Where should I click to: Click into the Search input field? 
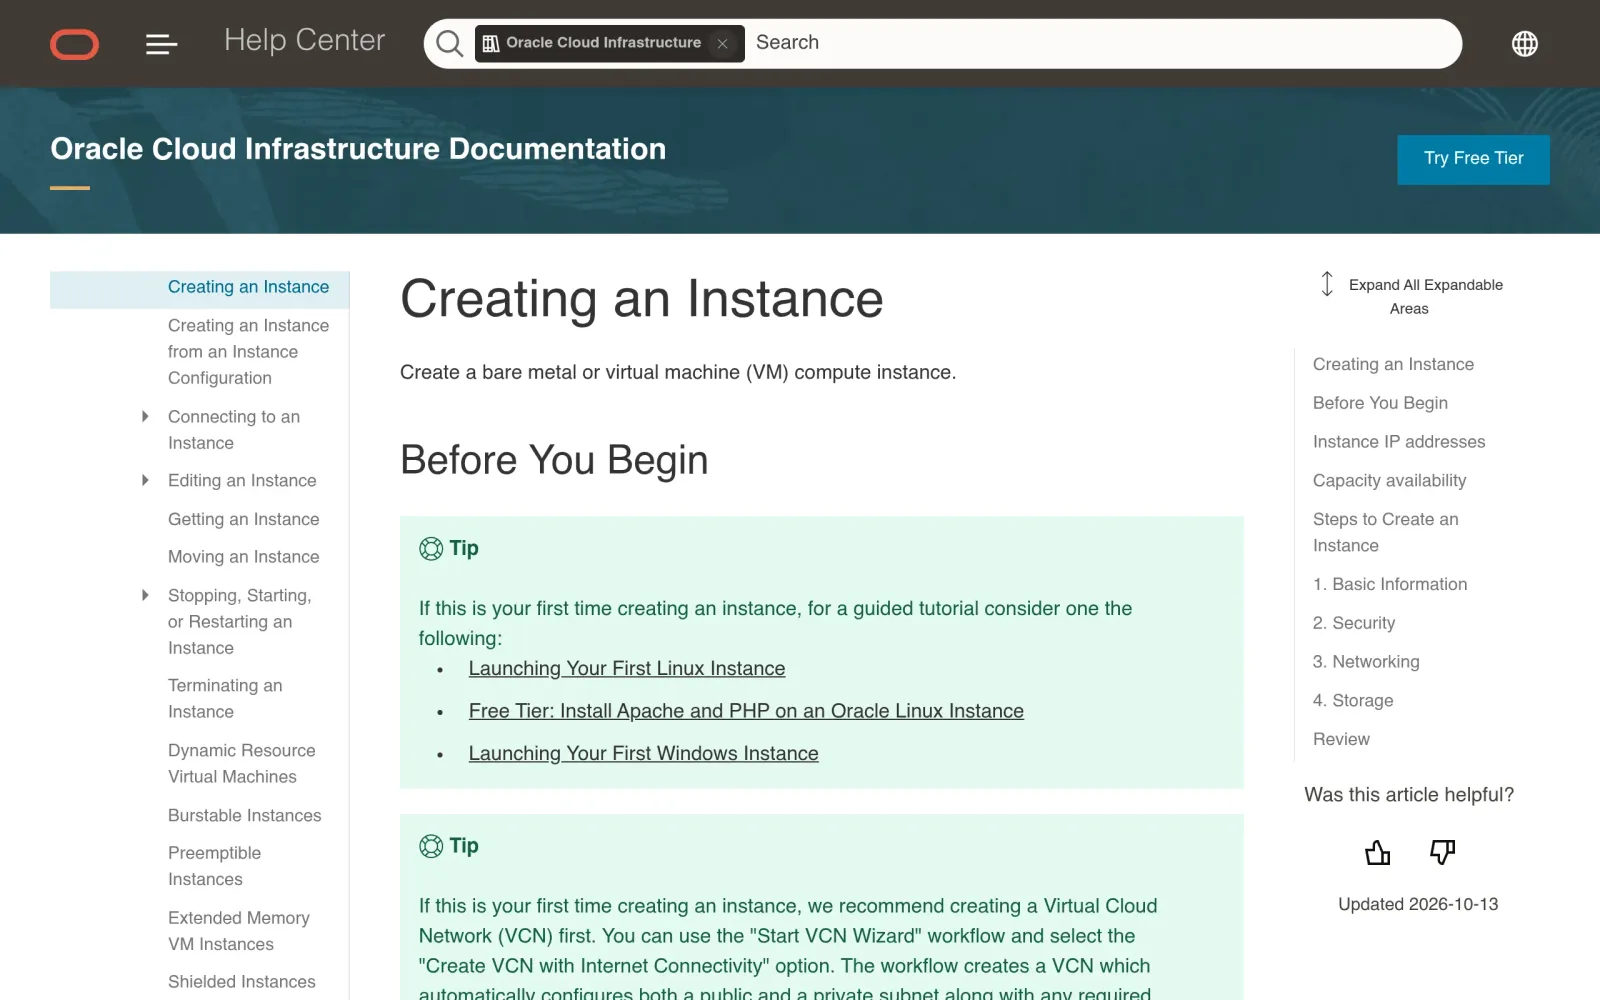[x=1100, y=43]
